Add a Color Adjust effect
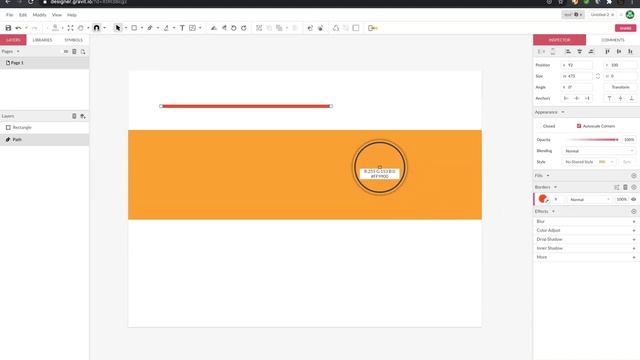The image size is (640, 360). (634, 231)
